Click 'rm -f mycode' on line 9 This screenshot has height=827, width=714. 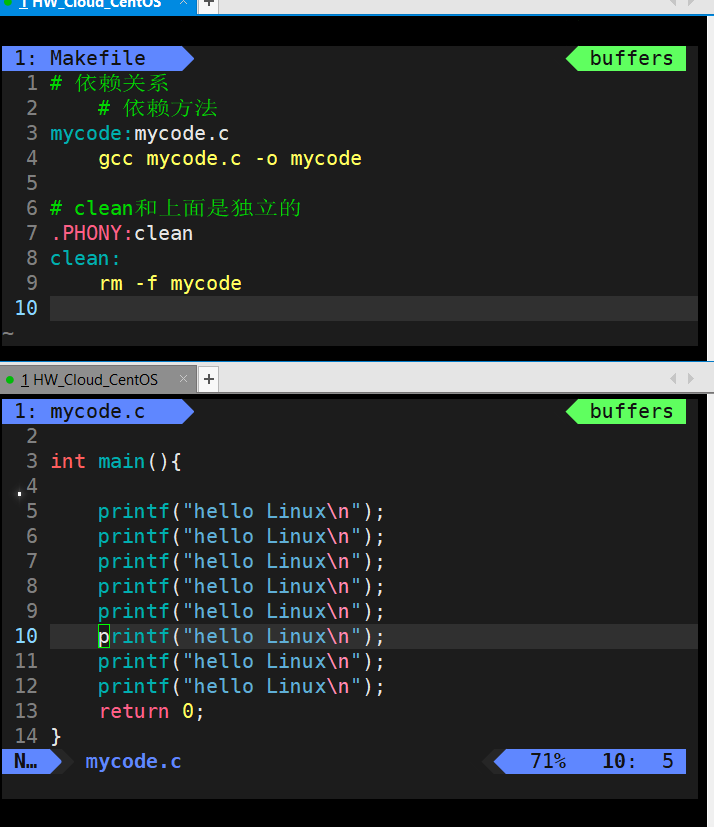170,284
